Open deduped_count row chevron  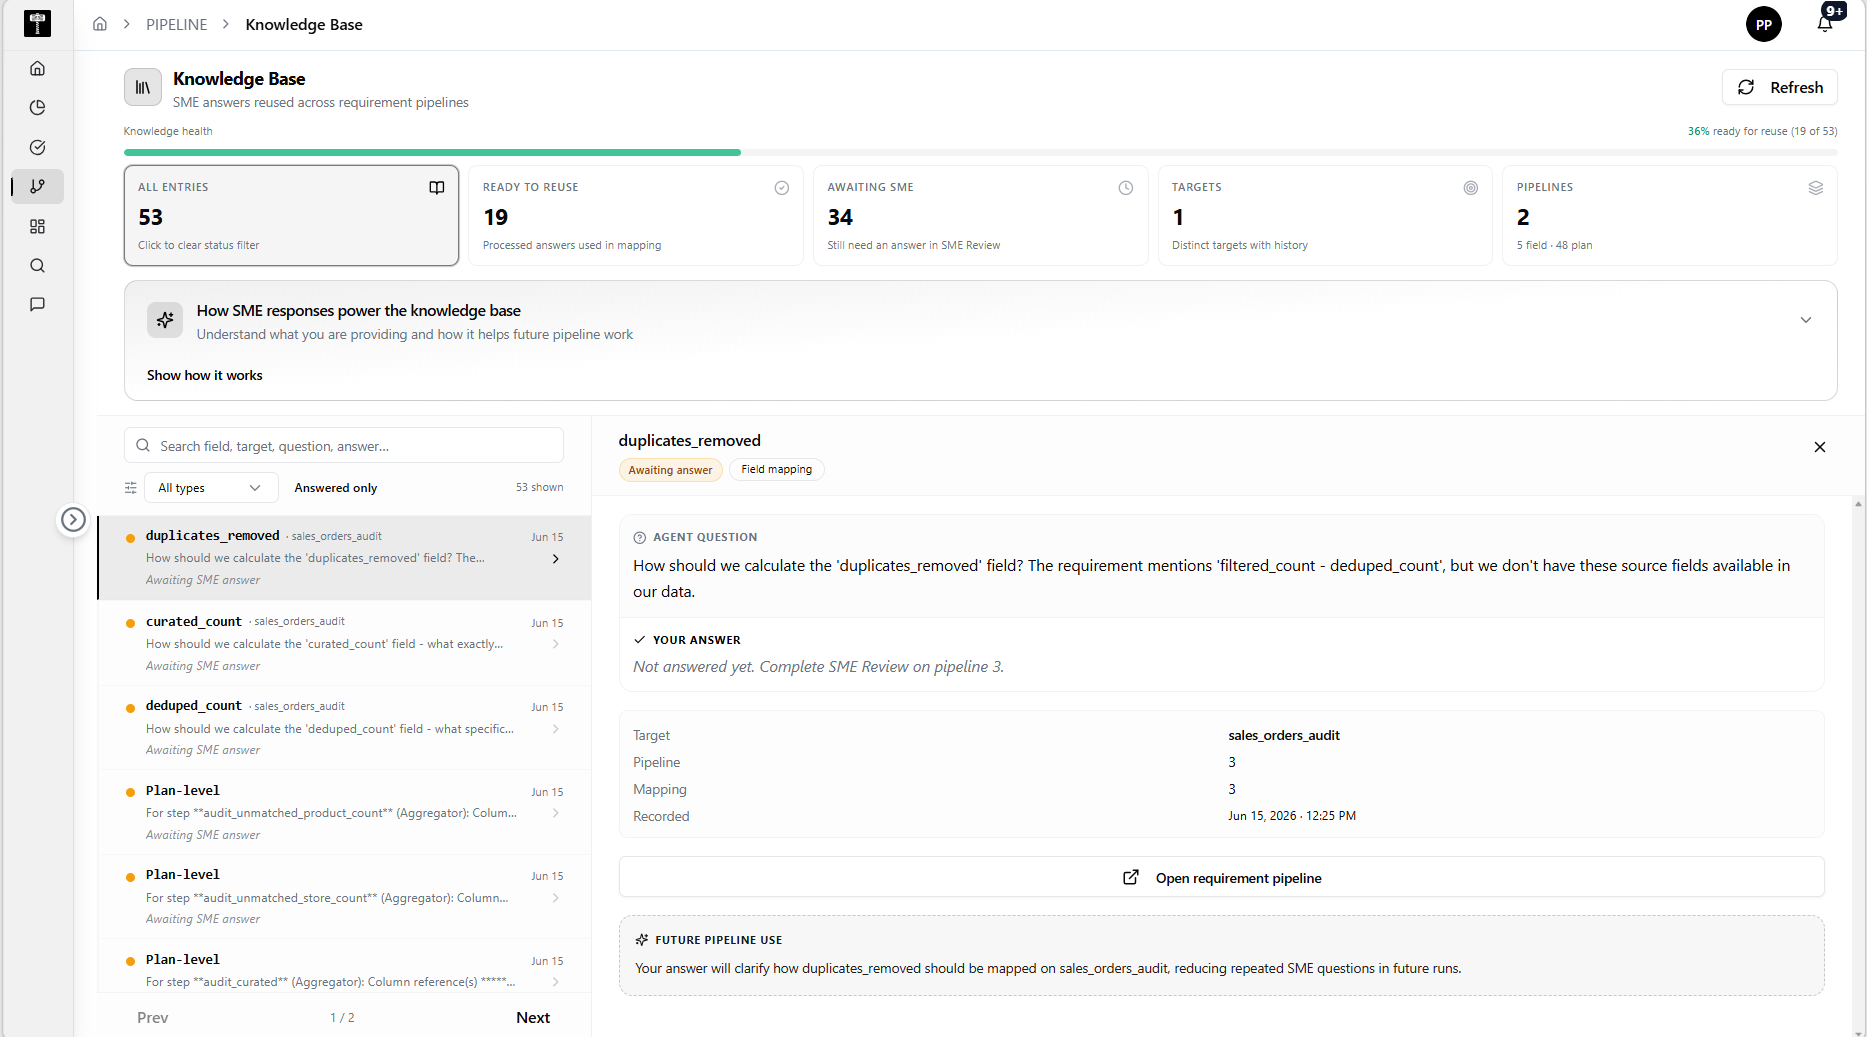(x=556, y=729)
